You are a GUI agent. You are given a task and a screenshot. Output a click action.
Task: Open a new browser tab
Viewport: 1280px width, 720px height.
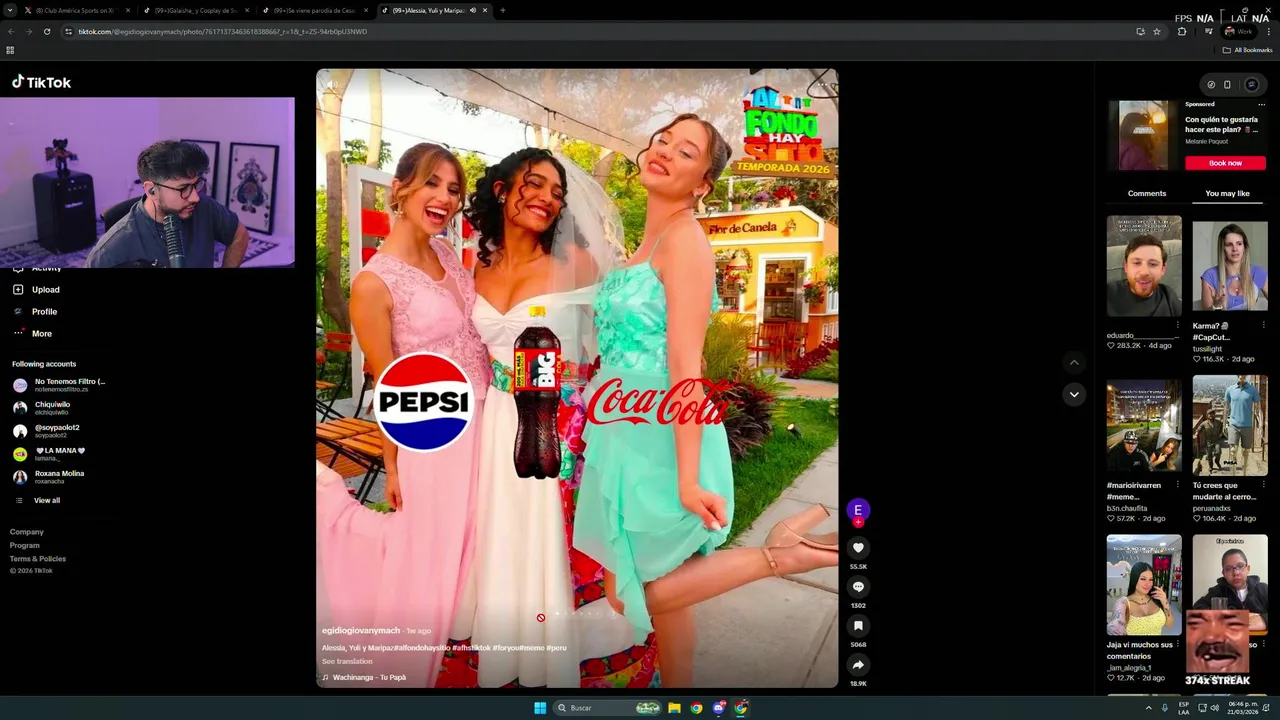pos(502,10)
